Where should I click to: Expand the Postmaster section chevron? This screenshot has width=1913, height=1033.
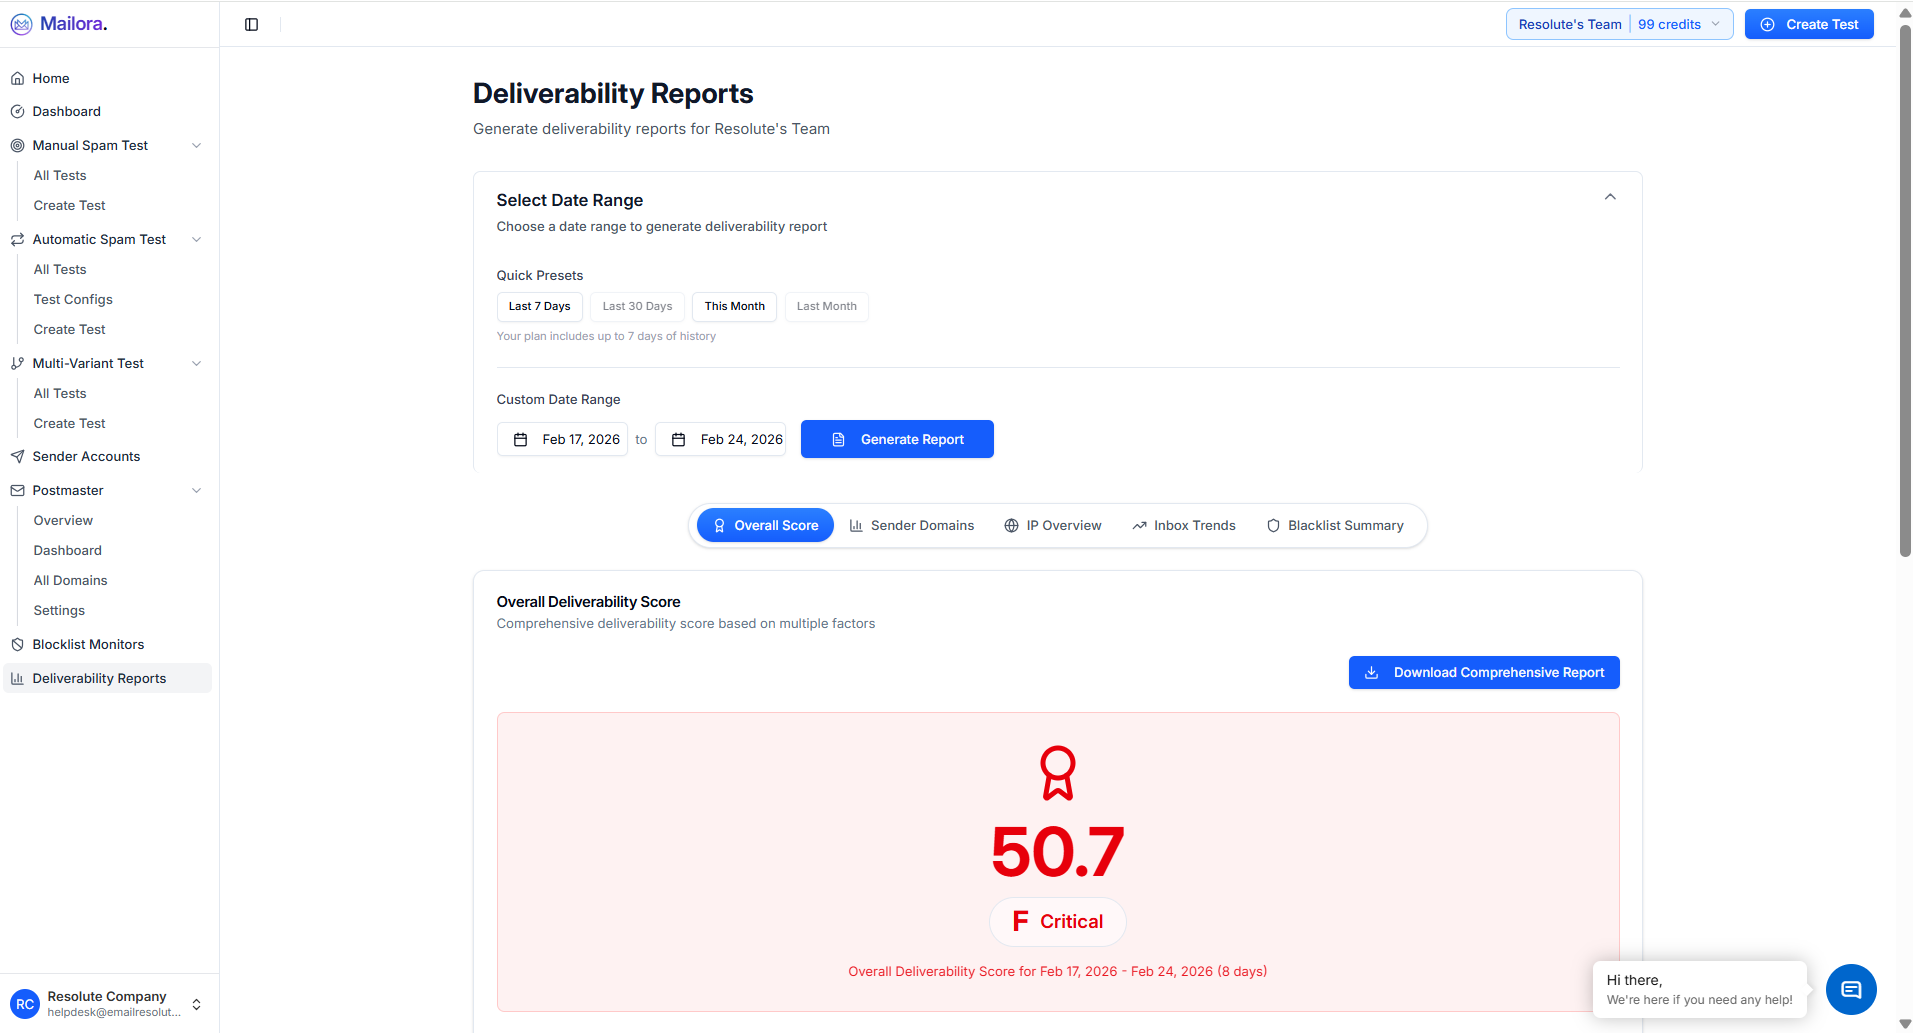pos(197,490)
